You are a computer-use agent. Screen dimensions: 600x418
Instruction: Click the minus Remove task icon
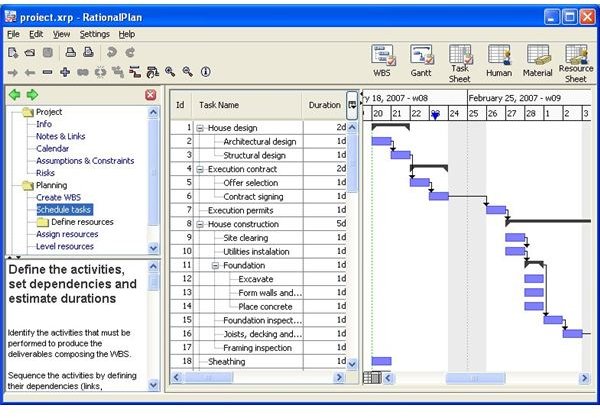coord(47,72)
